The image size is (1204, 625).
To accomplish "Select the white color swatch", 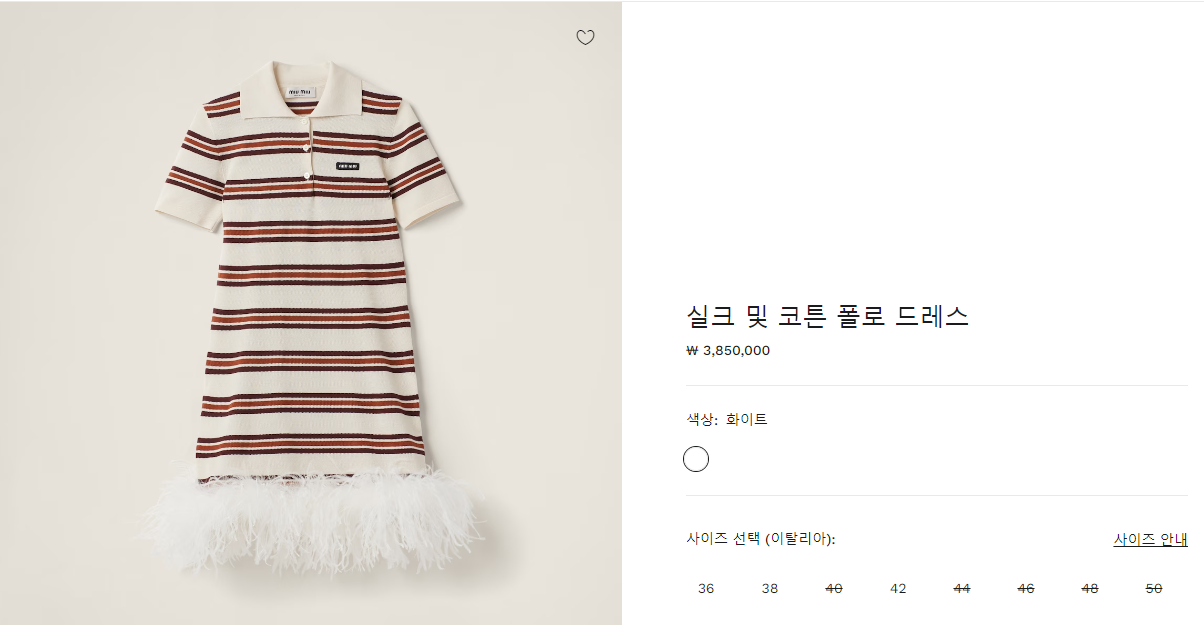I will (696, 459).
